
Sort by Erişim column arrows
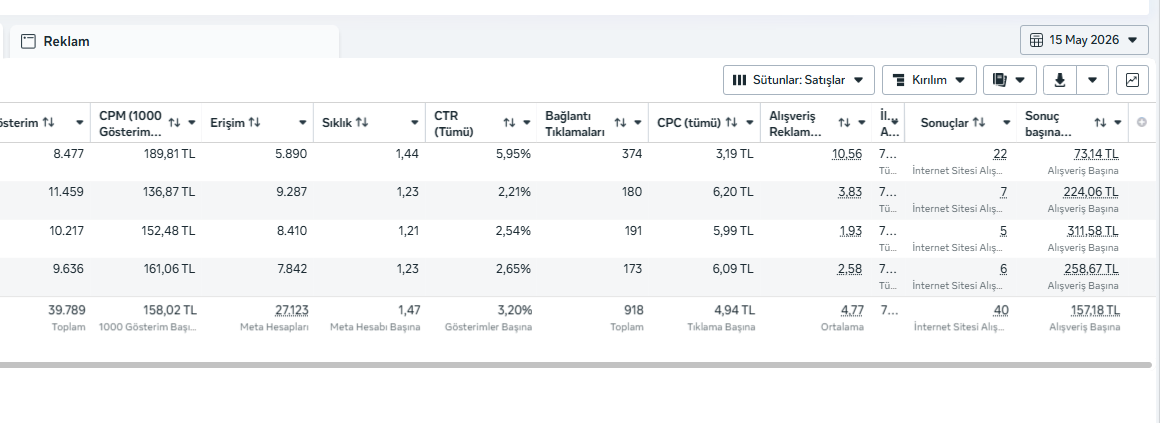pyautogui.click(x=254, y=122)
